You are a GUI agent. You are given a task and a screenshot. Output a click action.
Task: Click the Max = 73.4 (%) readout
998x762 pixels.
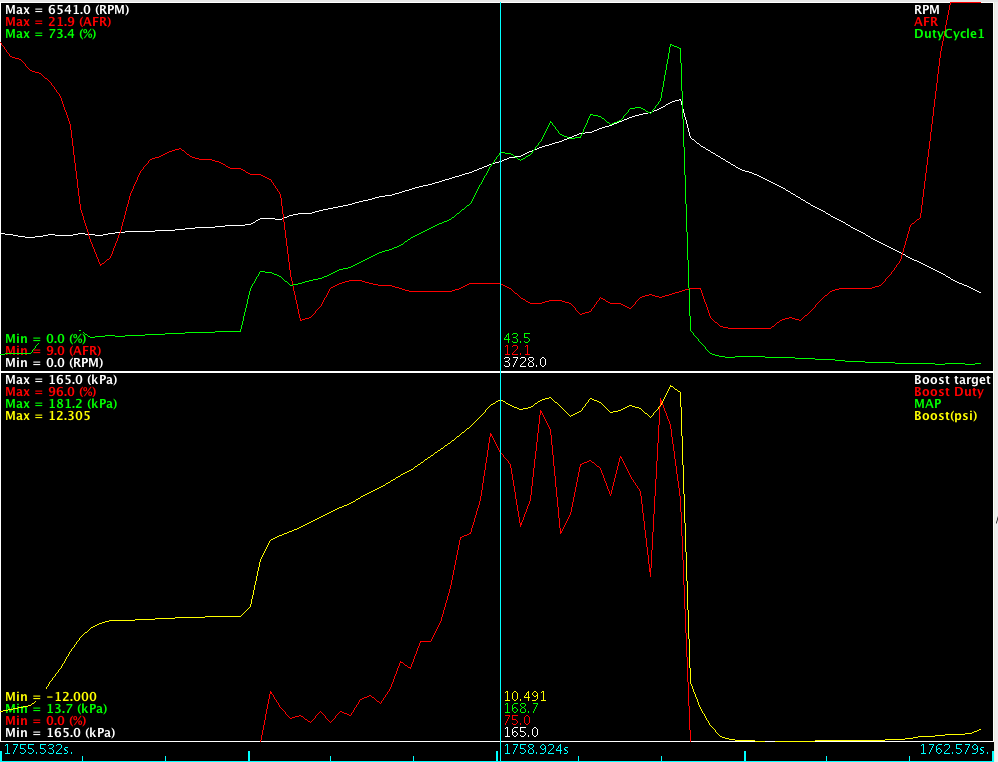click(x=50, y=34)
